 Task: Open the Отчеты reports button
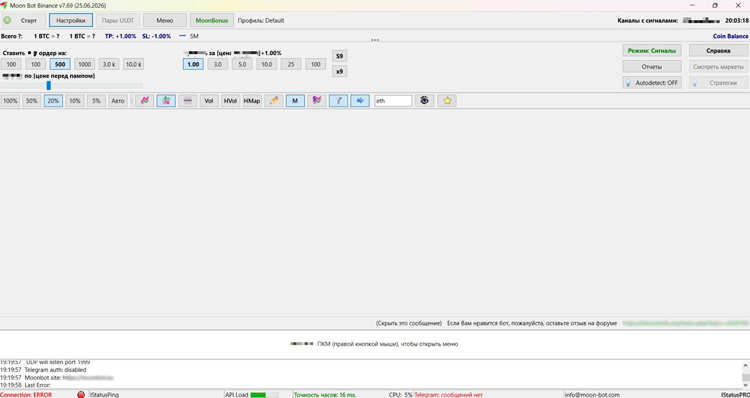[652, 66]
